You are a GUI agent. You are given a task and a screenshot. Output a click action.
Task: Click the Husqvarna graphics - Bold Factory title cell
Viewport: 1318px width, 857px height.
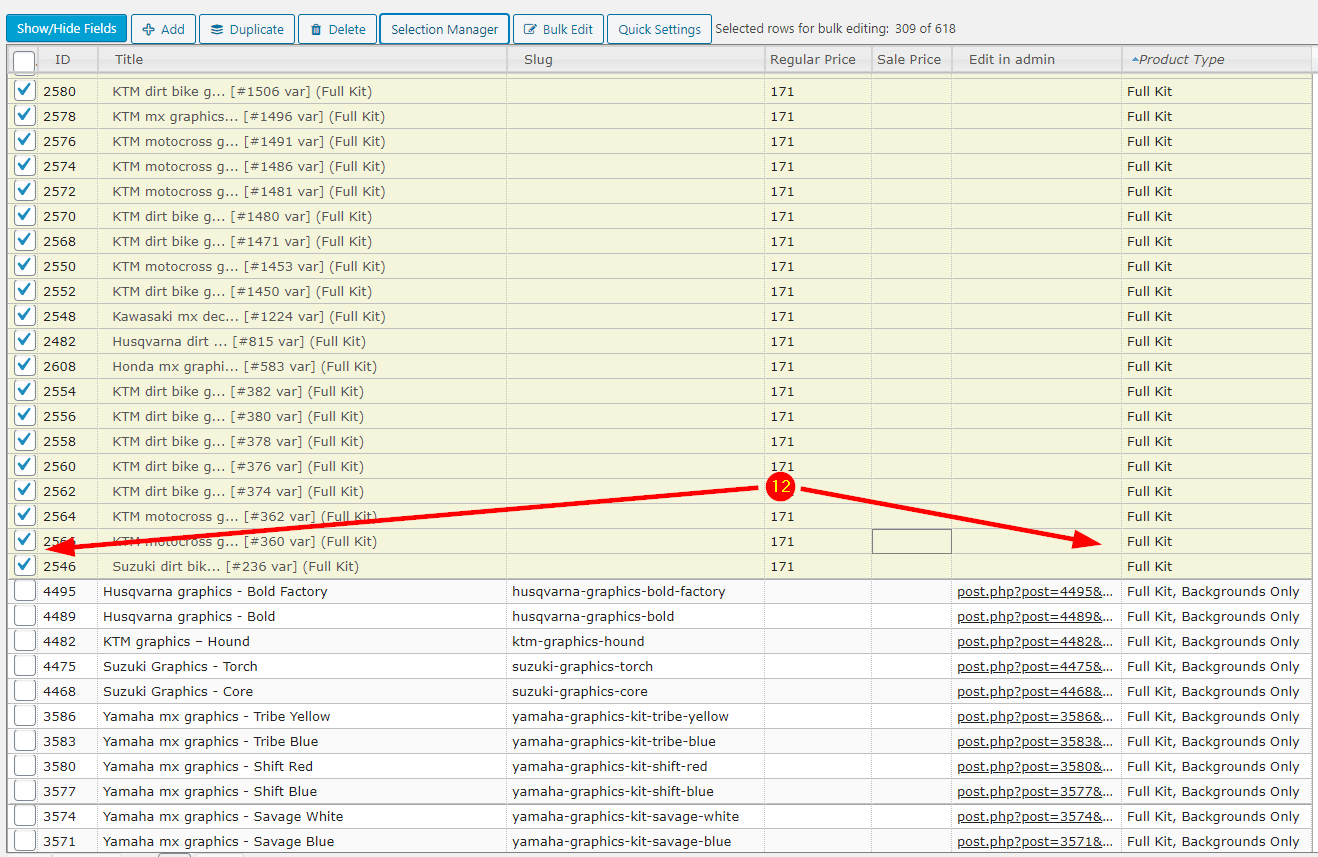pyautogui.click(x=215, y=591)
